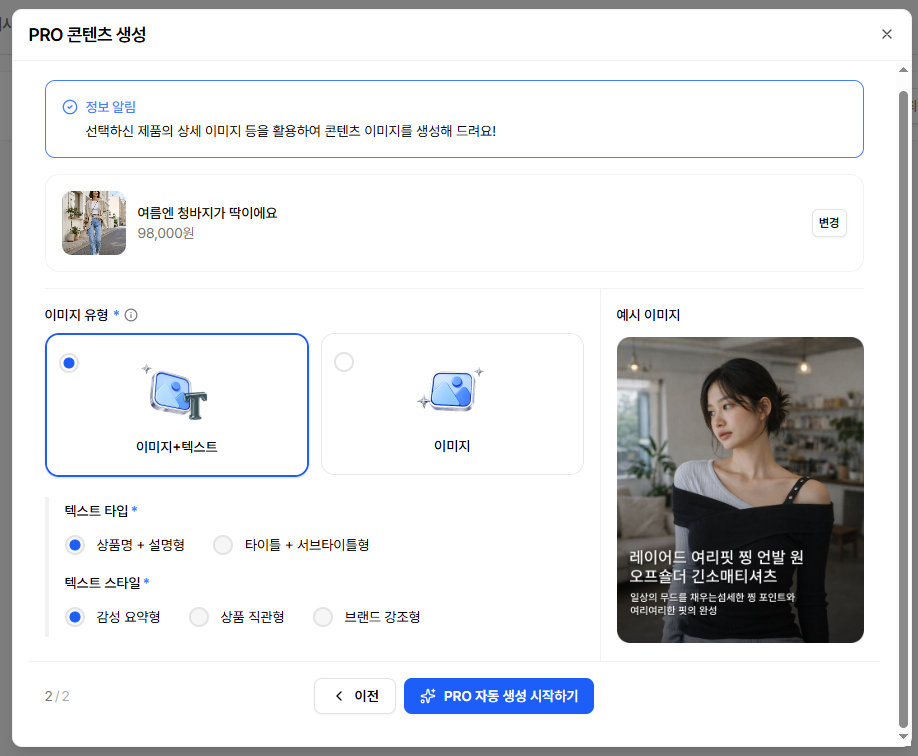Click the checkmark icon next to 정보 알림
The width and height of the screenshot is (918, 756).
(70, 107)
